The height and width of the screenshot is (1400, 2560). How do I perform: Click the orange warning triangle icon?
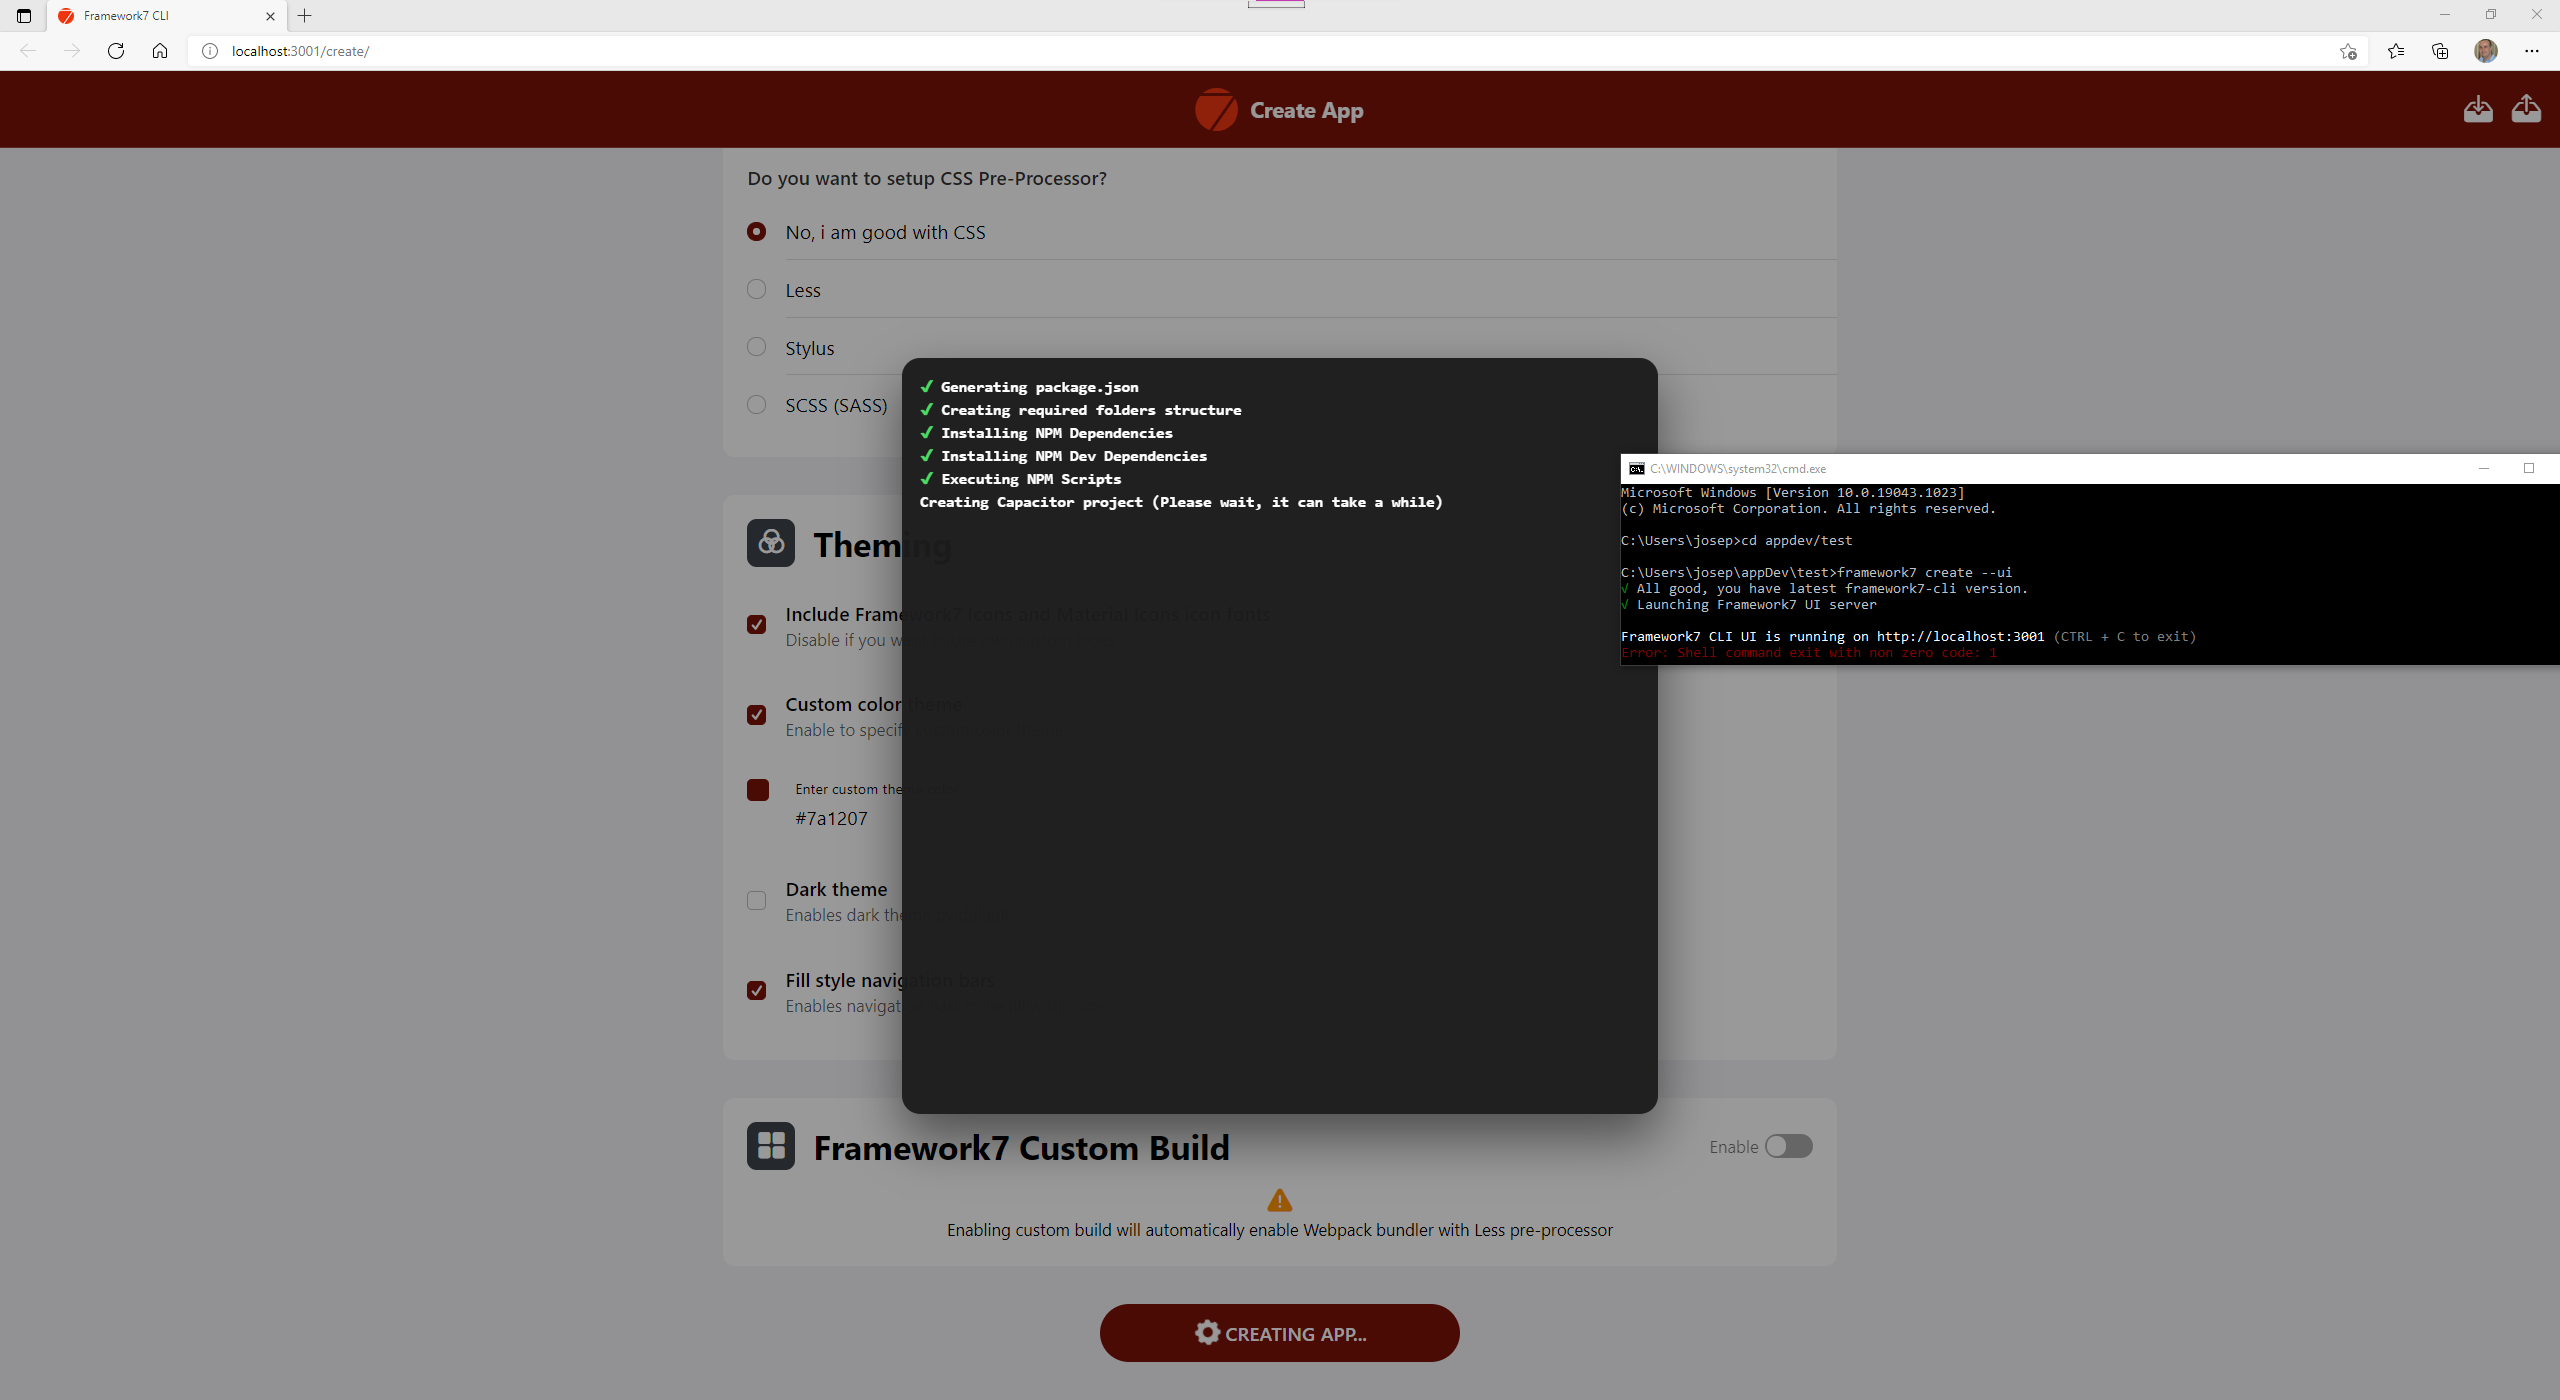point(1280,1200)
